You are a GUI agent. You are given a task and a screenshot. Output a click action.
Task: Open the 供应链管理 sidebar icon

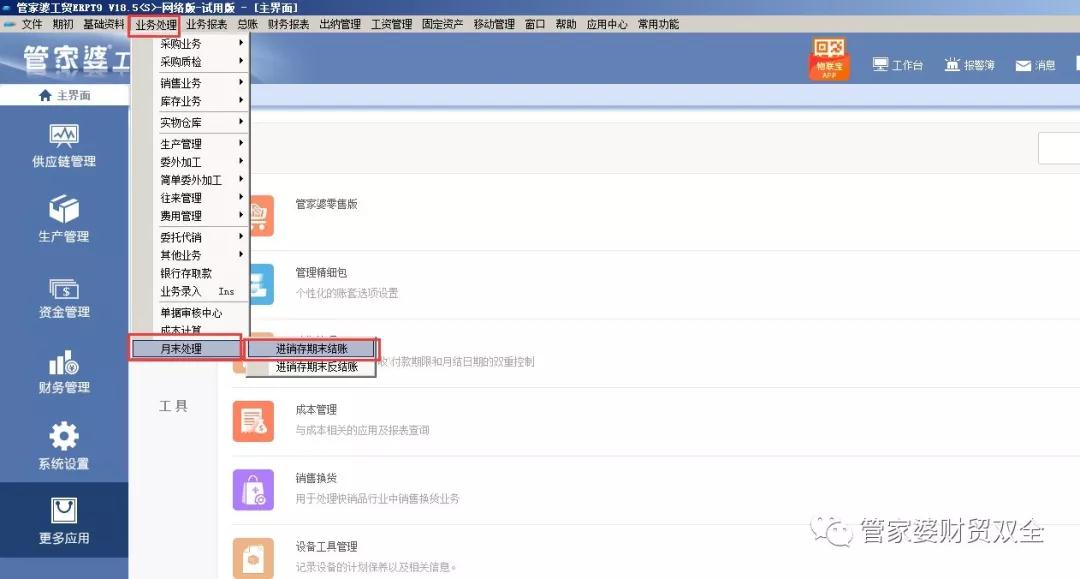(x=64, y=137)
